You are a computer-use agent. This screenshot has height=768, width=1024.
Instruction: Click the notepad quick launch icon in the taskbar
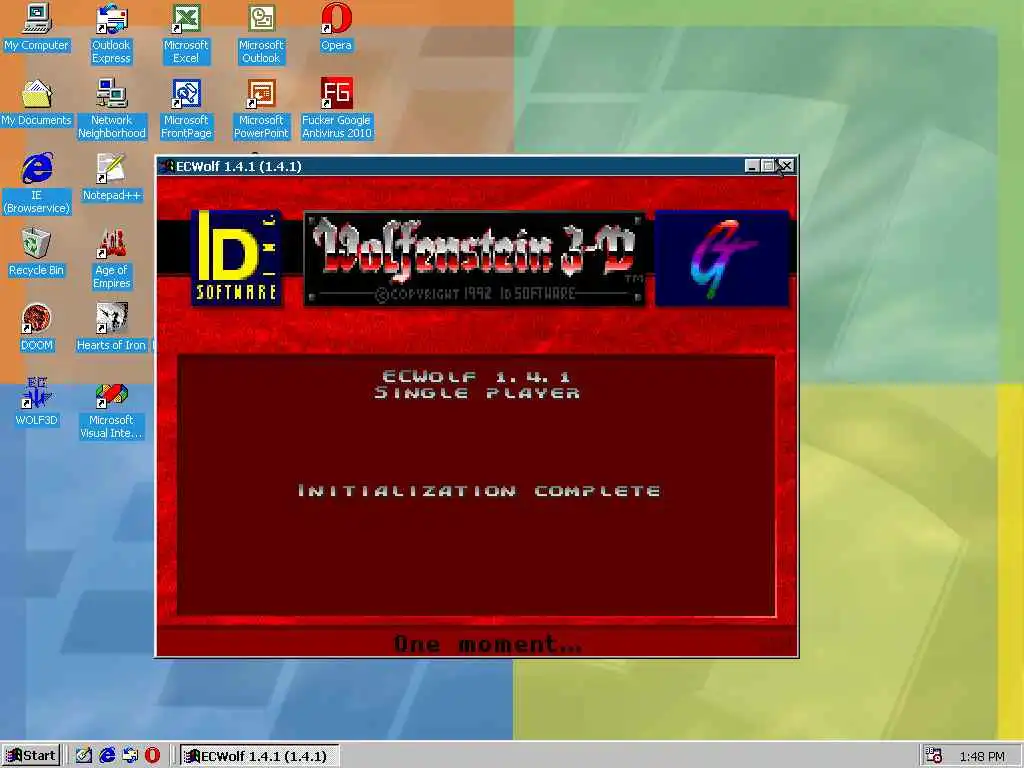(x=84, y=756)
